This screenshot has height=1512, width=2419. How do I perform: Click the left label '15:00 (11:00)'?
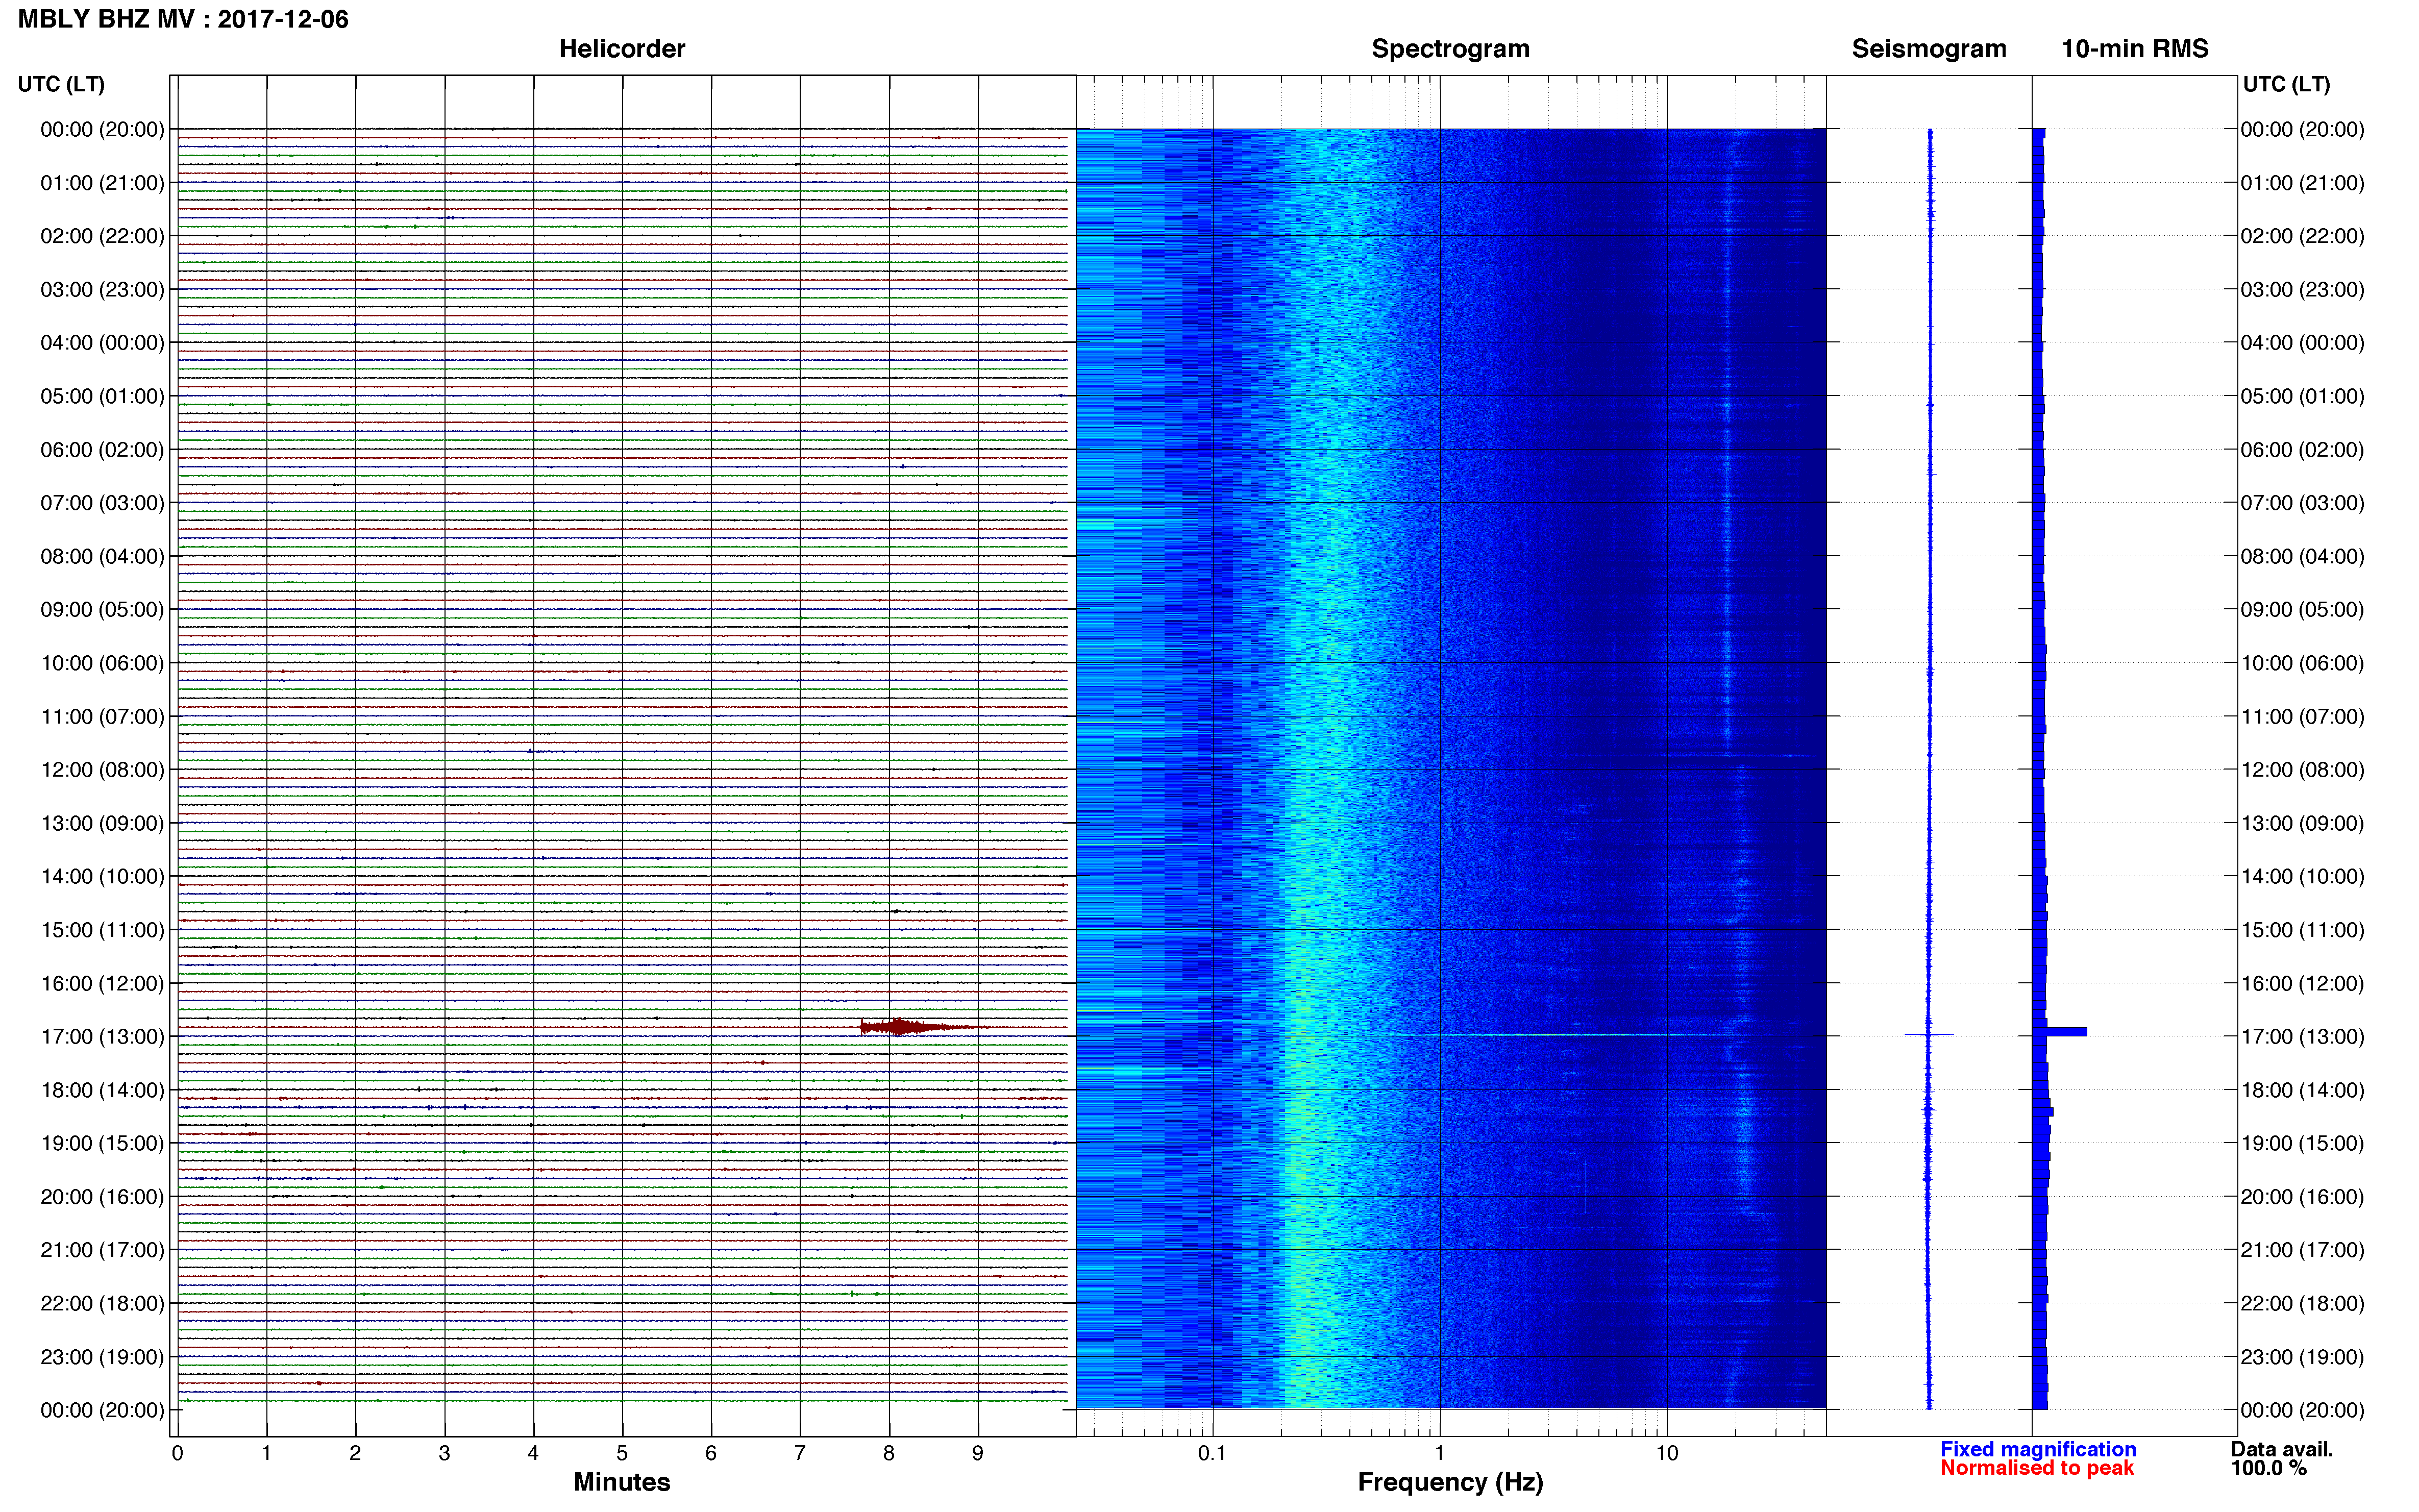102,930
